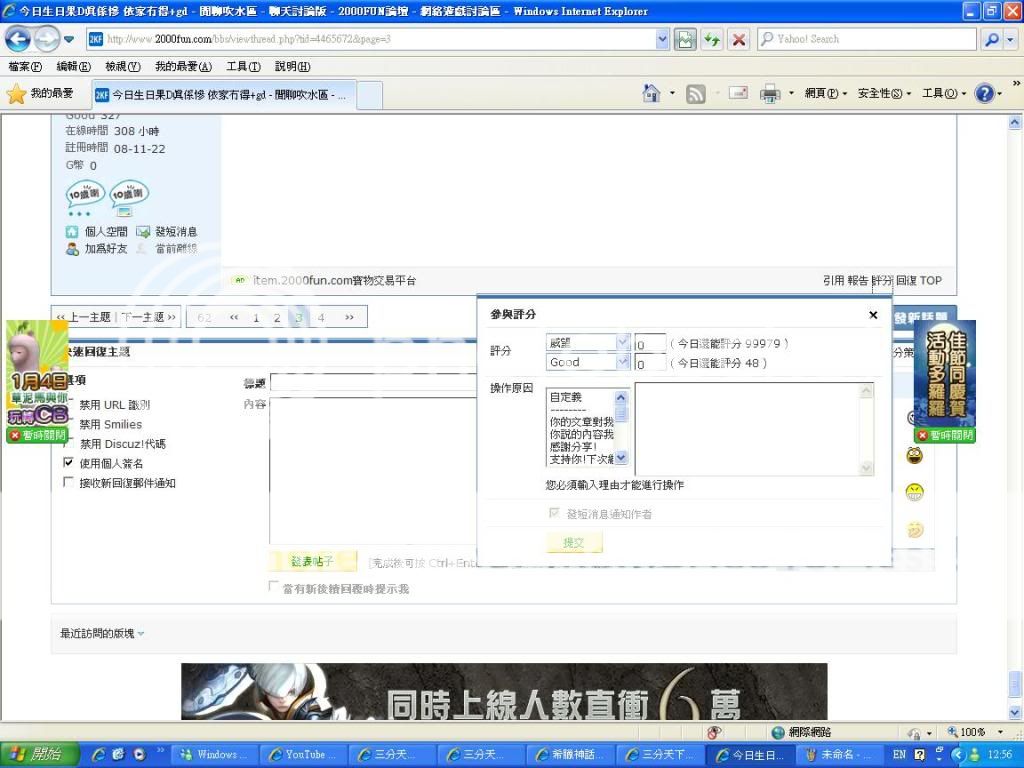Enable 接收新回復郵件通知 checkbox

coord(68,482)
